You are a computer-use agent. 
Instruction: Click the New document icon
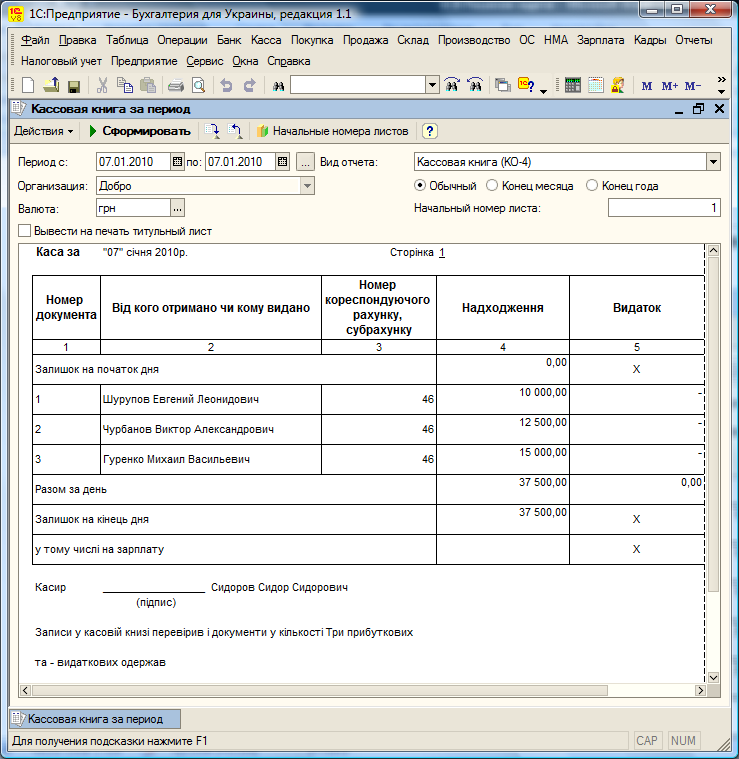click(28, 86)
